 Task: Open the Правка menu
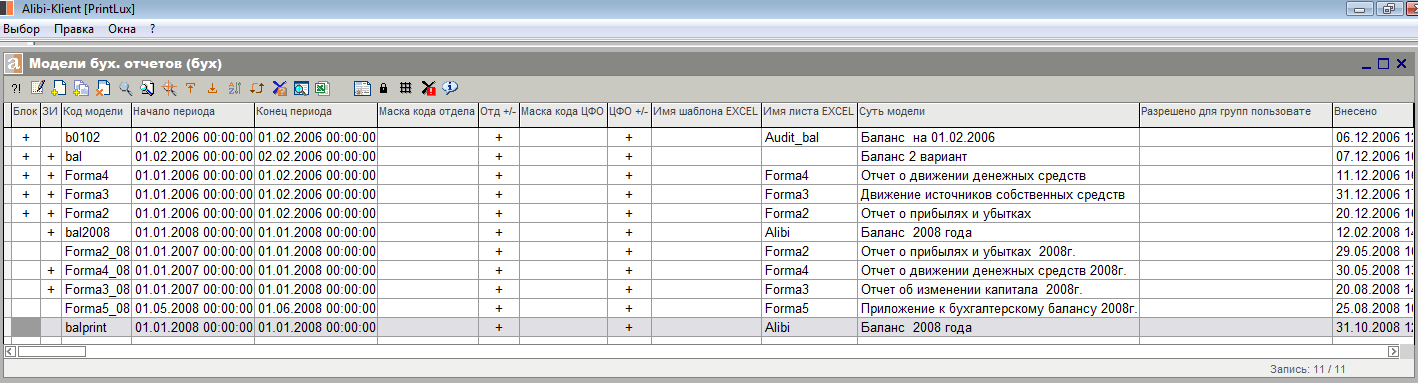pos(74,29)
